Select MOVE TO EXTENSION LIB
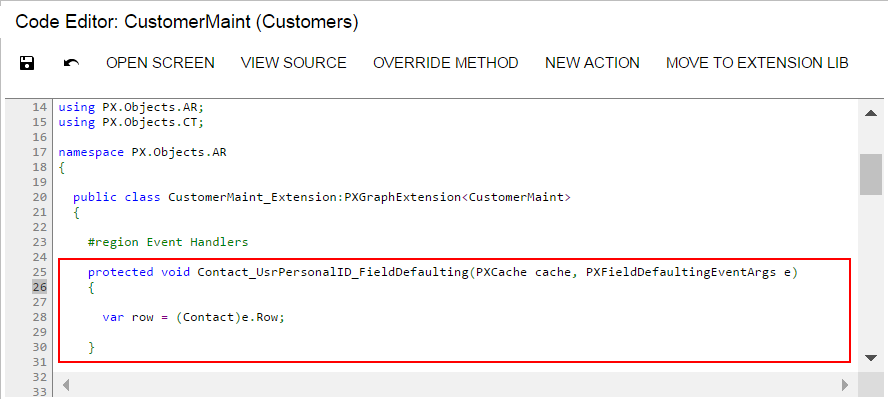888x400 pixels. click(x=757, y=63)
